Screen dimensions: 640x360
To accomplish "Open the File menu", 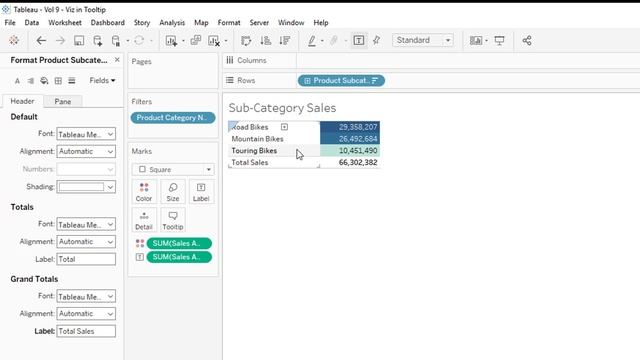I will (x=10, y=22).
